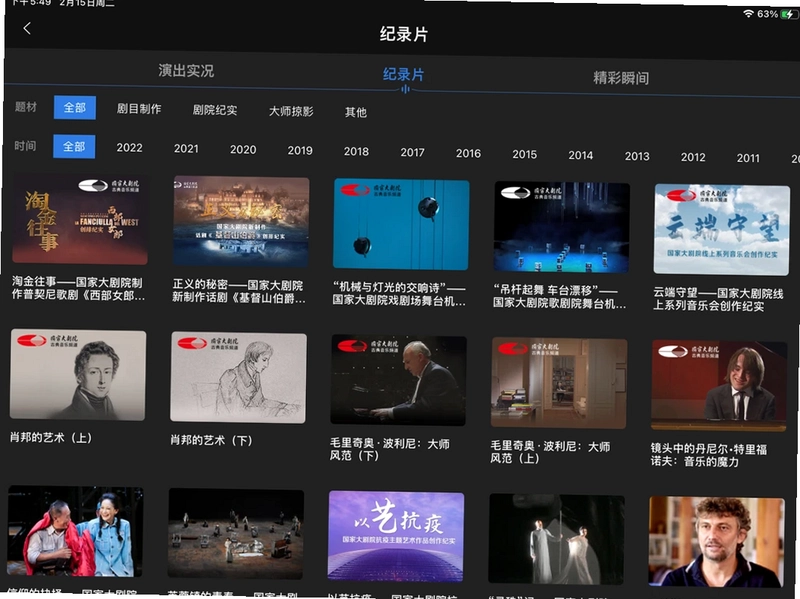Screen dimensions: 800x599
Task: Open the 机械与灯光的交响诗 thumbnail
Action: point(401,224)
